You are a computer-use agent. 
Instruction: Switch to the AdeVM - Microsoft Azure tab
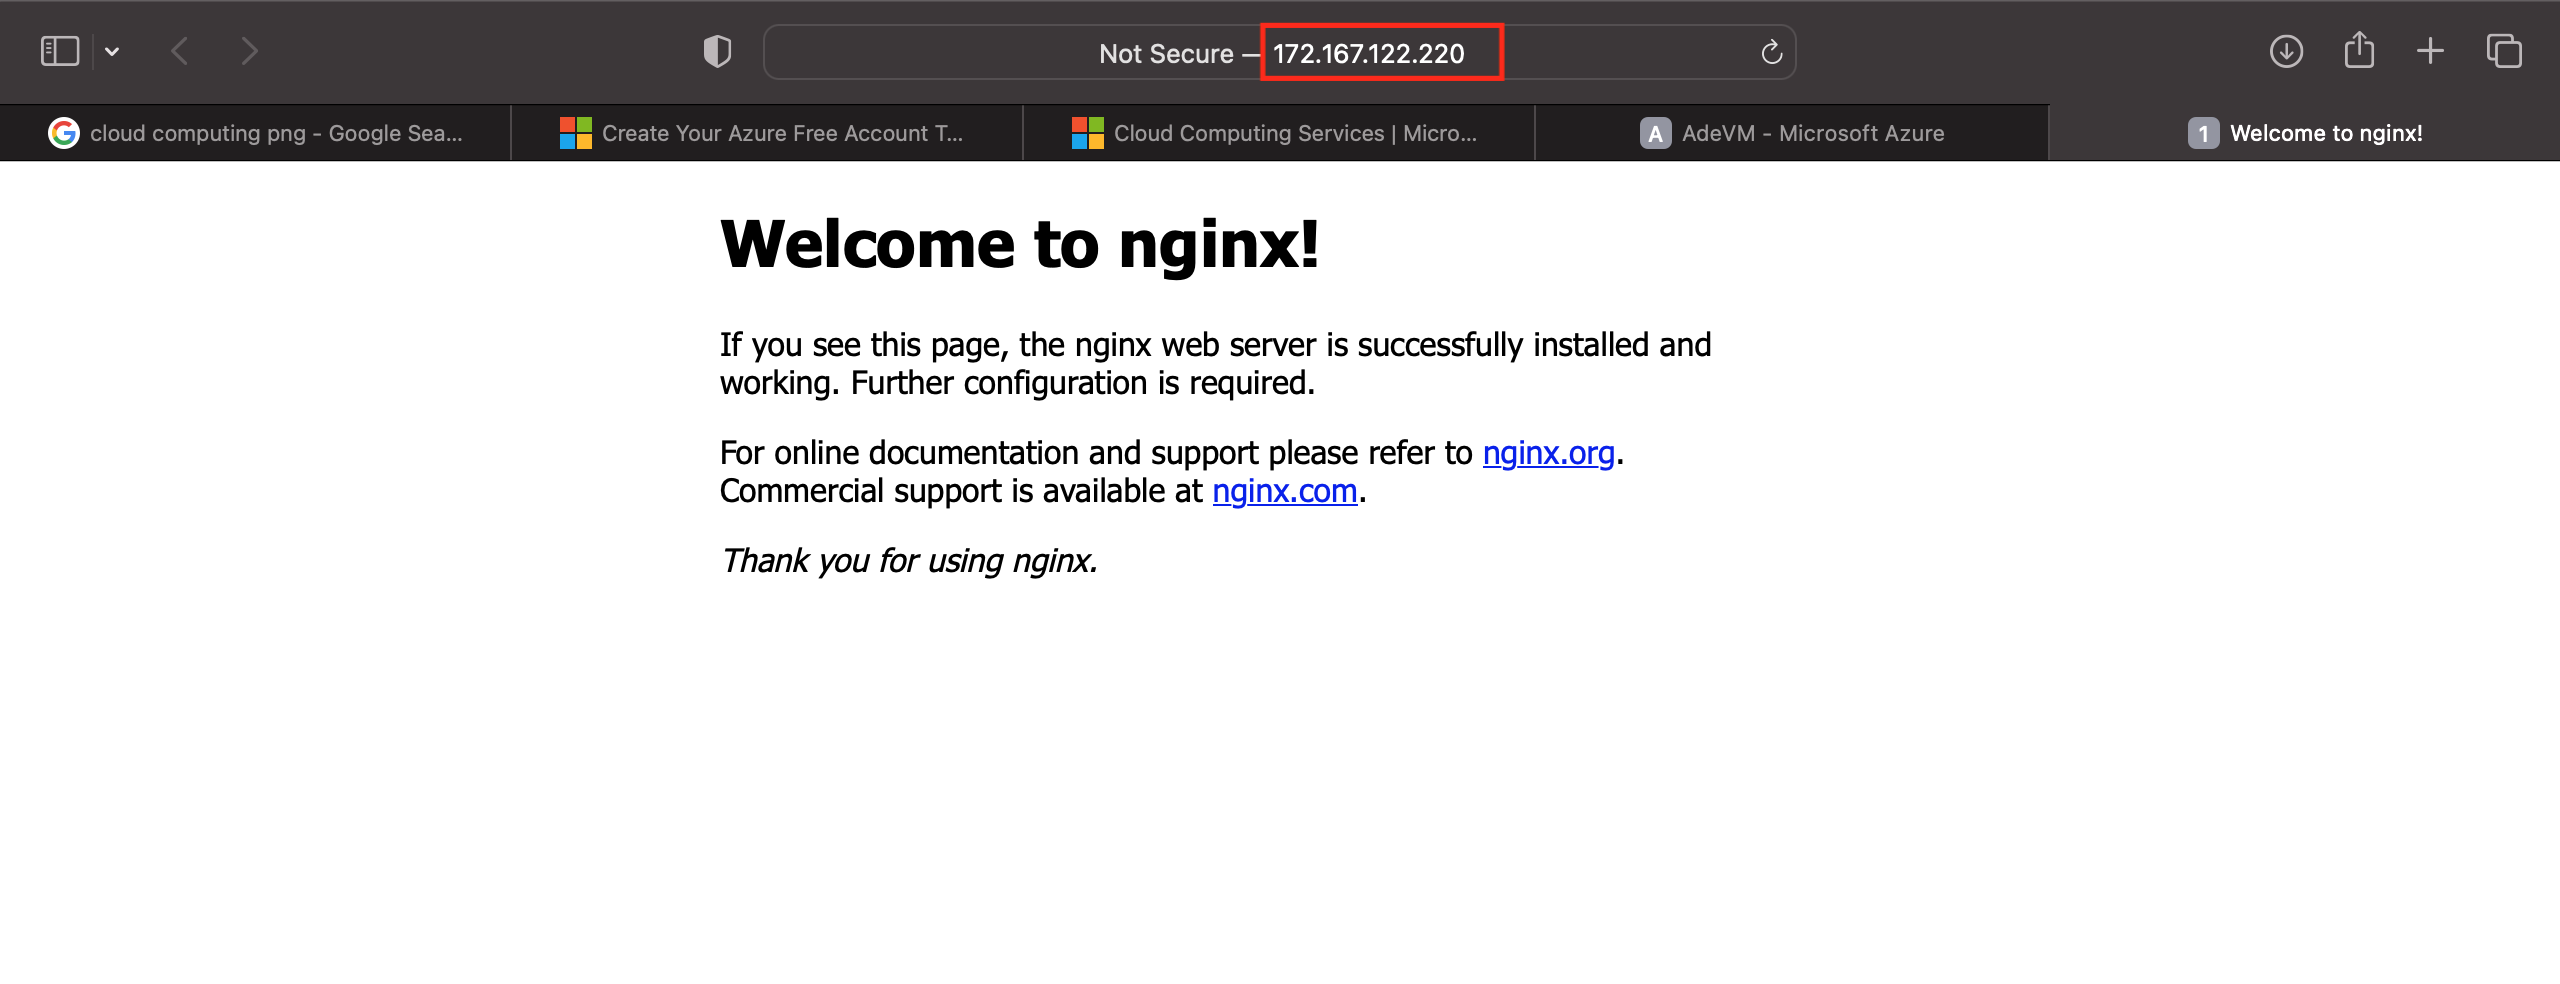tap(1792, 133)
